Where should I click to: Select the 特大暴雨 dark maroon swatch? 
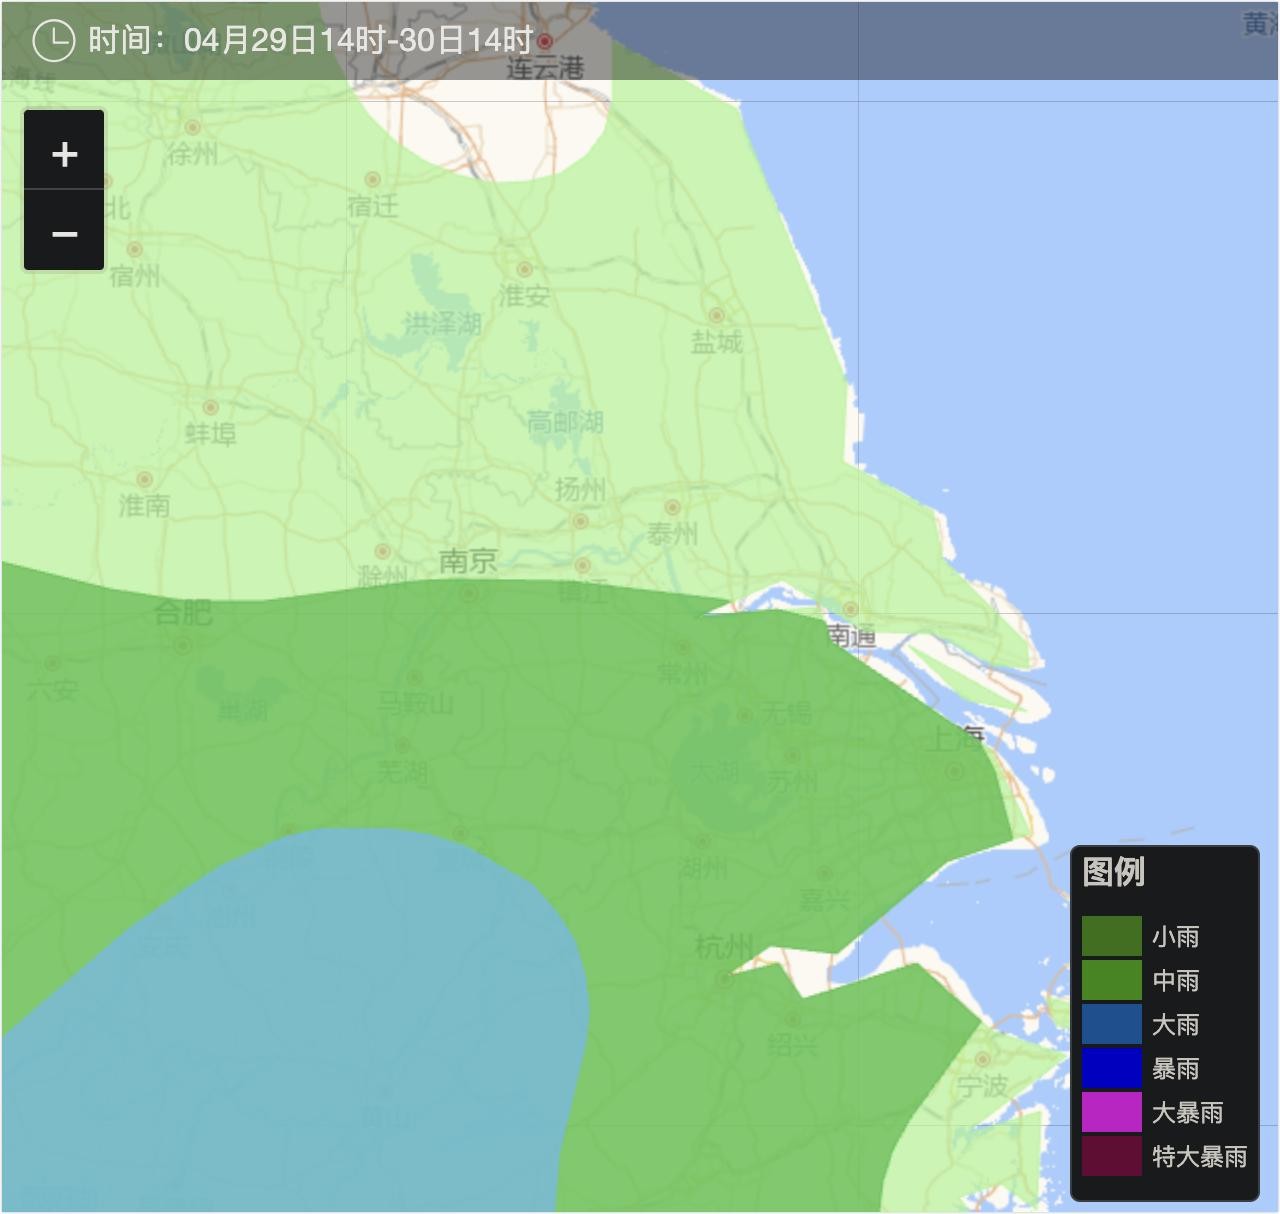click(1111, 1156)
